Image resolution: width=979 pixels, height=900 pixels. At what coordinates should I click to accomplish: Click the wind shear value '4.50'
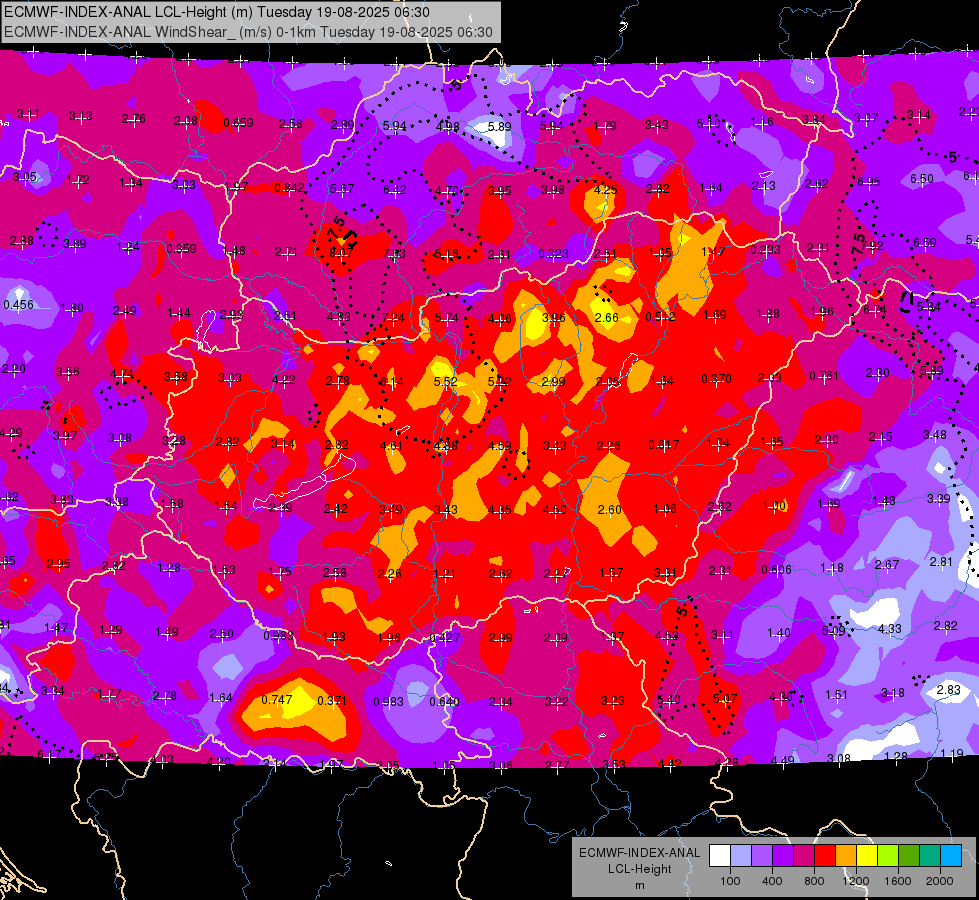pos(554,509)
